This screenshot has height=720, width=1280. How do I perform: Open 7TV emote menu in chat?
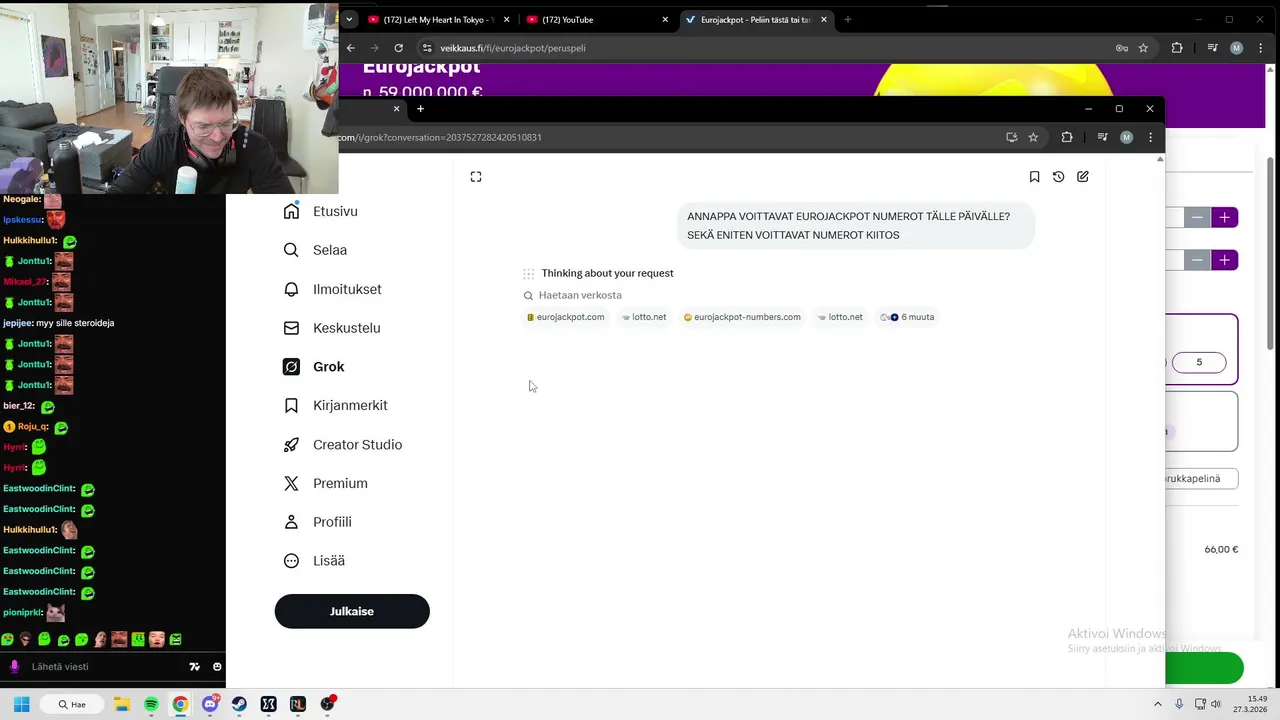coord(195,667)
